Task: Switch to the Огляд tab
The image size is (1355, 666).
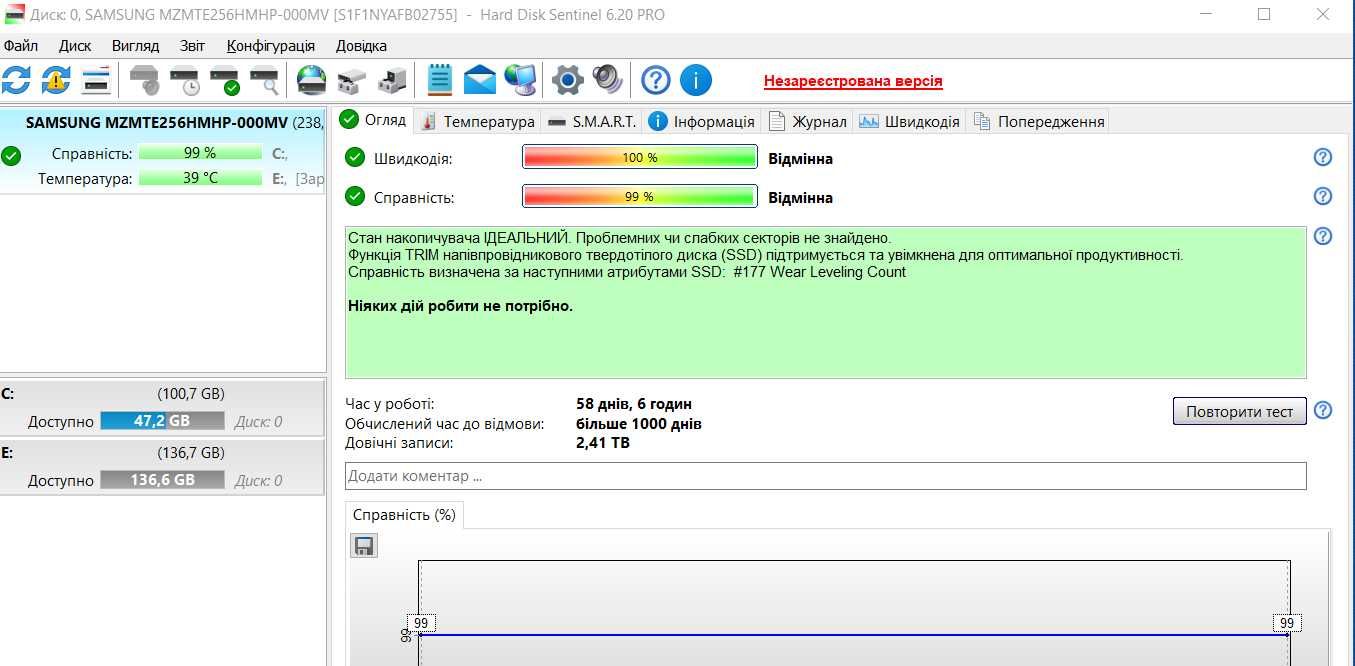Action: [x=374, y=120]
